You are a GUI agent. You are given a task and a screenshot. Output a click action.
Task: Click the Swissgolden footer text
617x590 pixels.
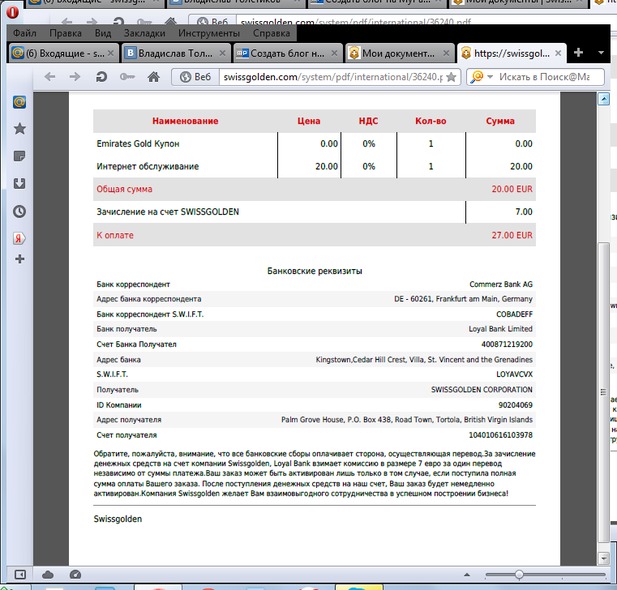(118, 519)
